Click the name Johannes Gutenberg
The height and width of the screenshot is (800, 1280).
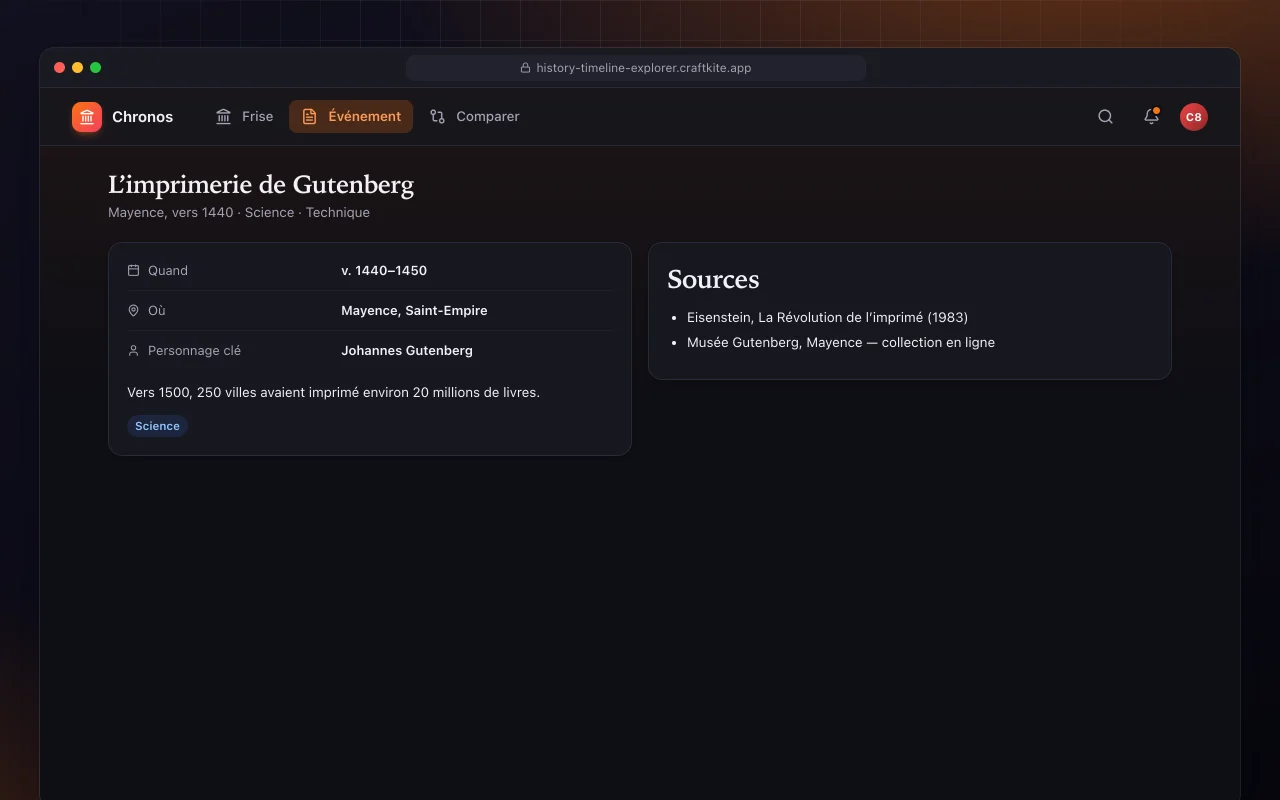[407, 351]
